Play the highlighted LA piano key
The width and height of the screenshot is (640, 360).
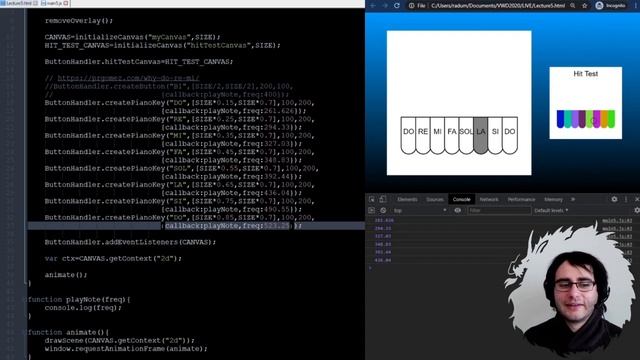pos(481,135)
